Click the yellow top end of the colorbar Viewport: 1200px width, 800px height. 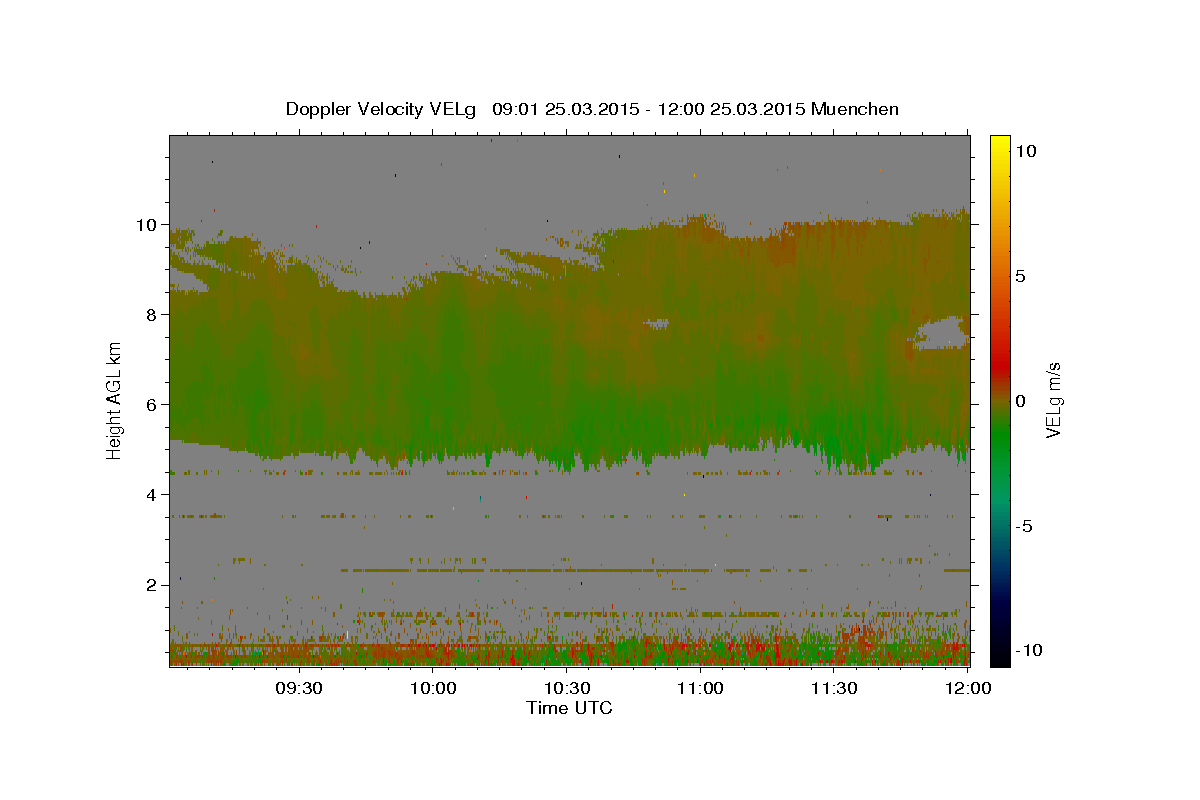click(999, 145)
